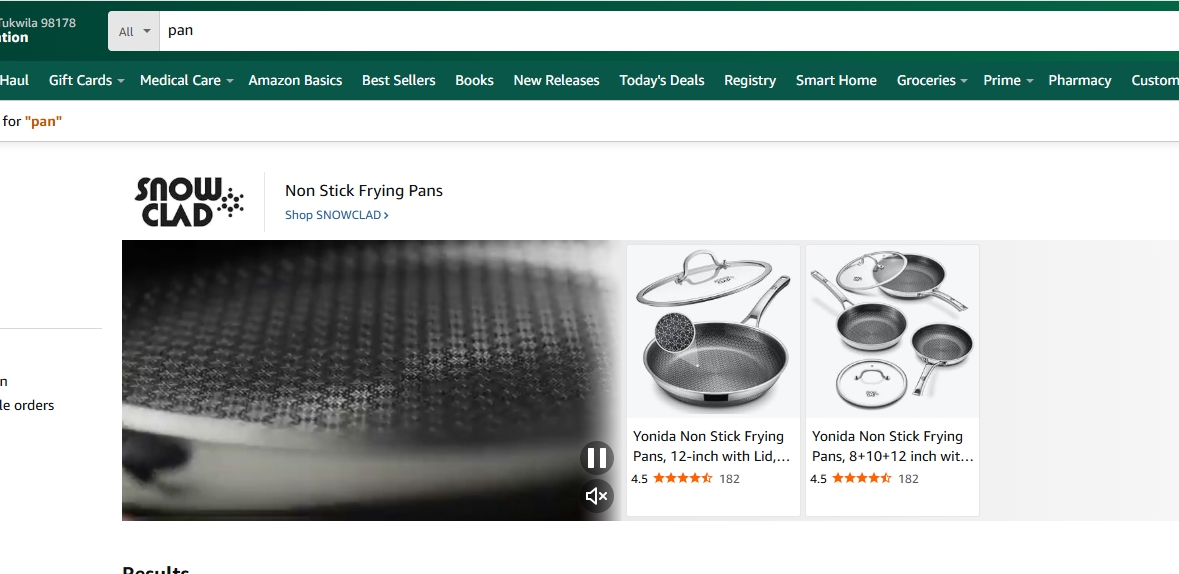Pause the Snowclad ad video
Viewport: 1179px width, 574px height.
(x=597, y=458)
